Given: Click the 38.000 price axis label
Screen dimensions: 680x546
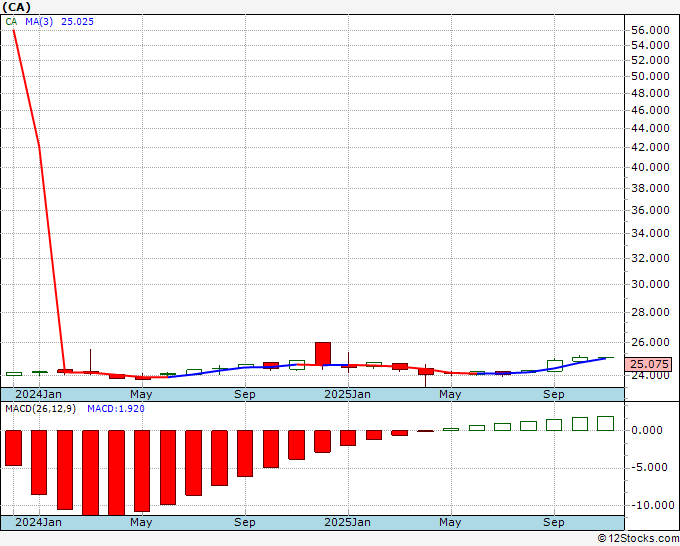Looking at the screenshot, I should [x=650, y=188].
